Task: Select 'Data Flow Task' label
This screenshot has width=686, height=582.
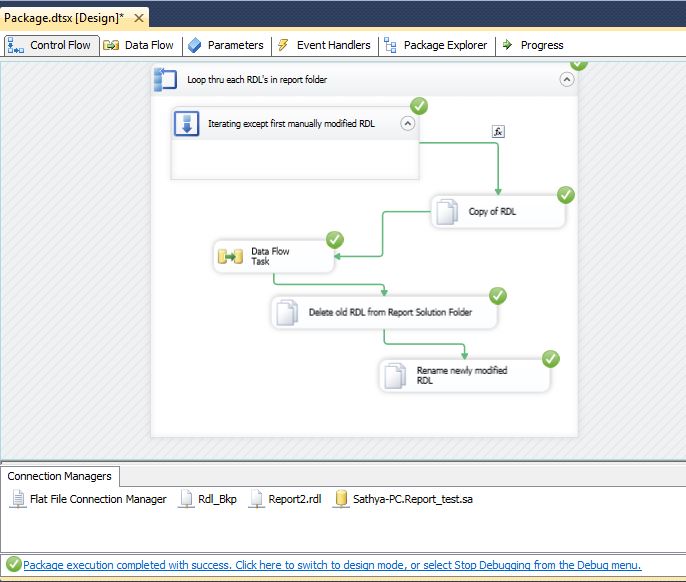Action: (270, 256)
